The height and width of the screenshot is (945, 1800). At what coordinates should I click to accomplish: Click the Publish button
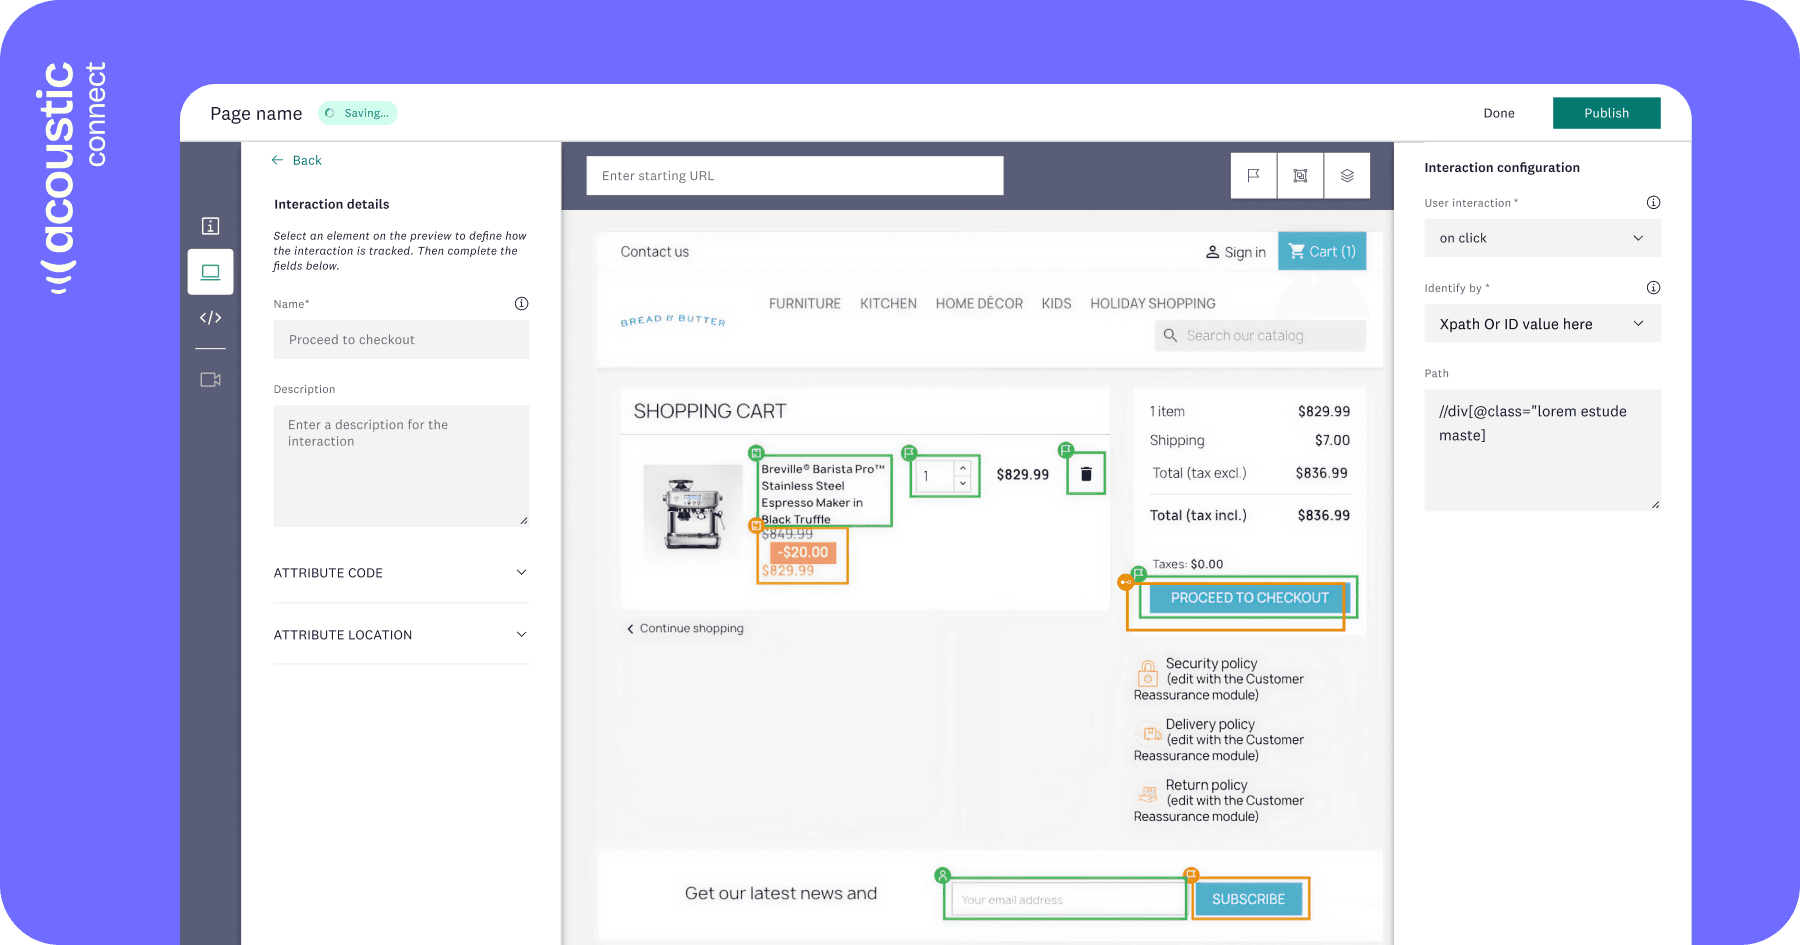1606,112
